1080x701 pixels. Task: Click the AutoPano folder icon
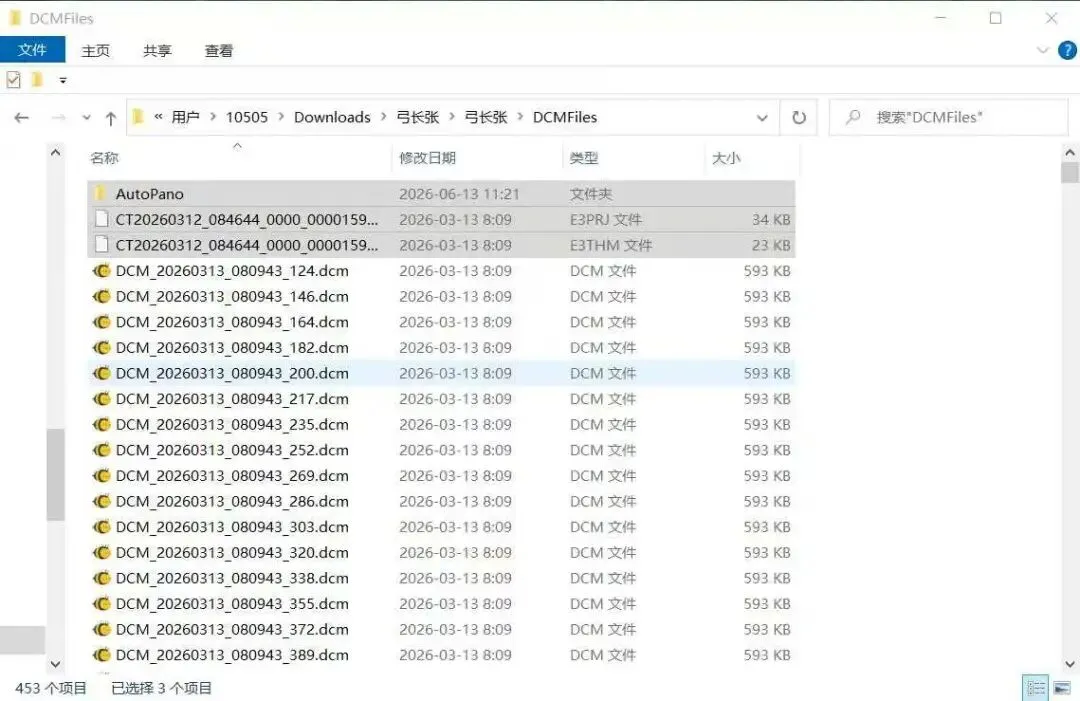(101, 193)
